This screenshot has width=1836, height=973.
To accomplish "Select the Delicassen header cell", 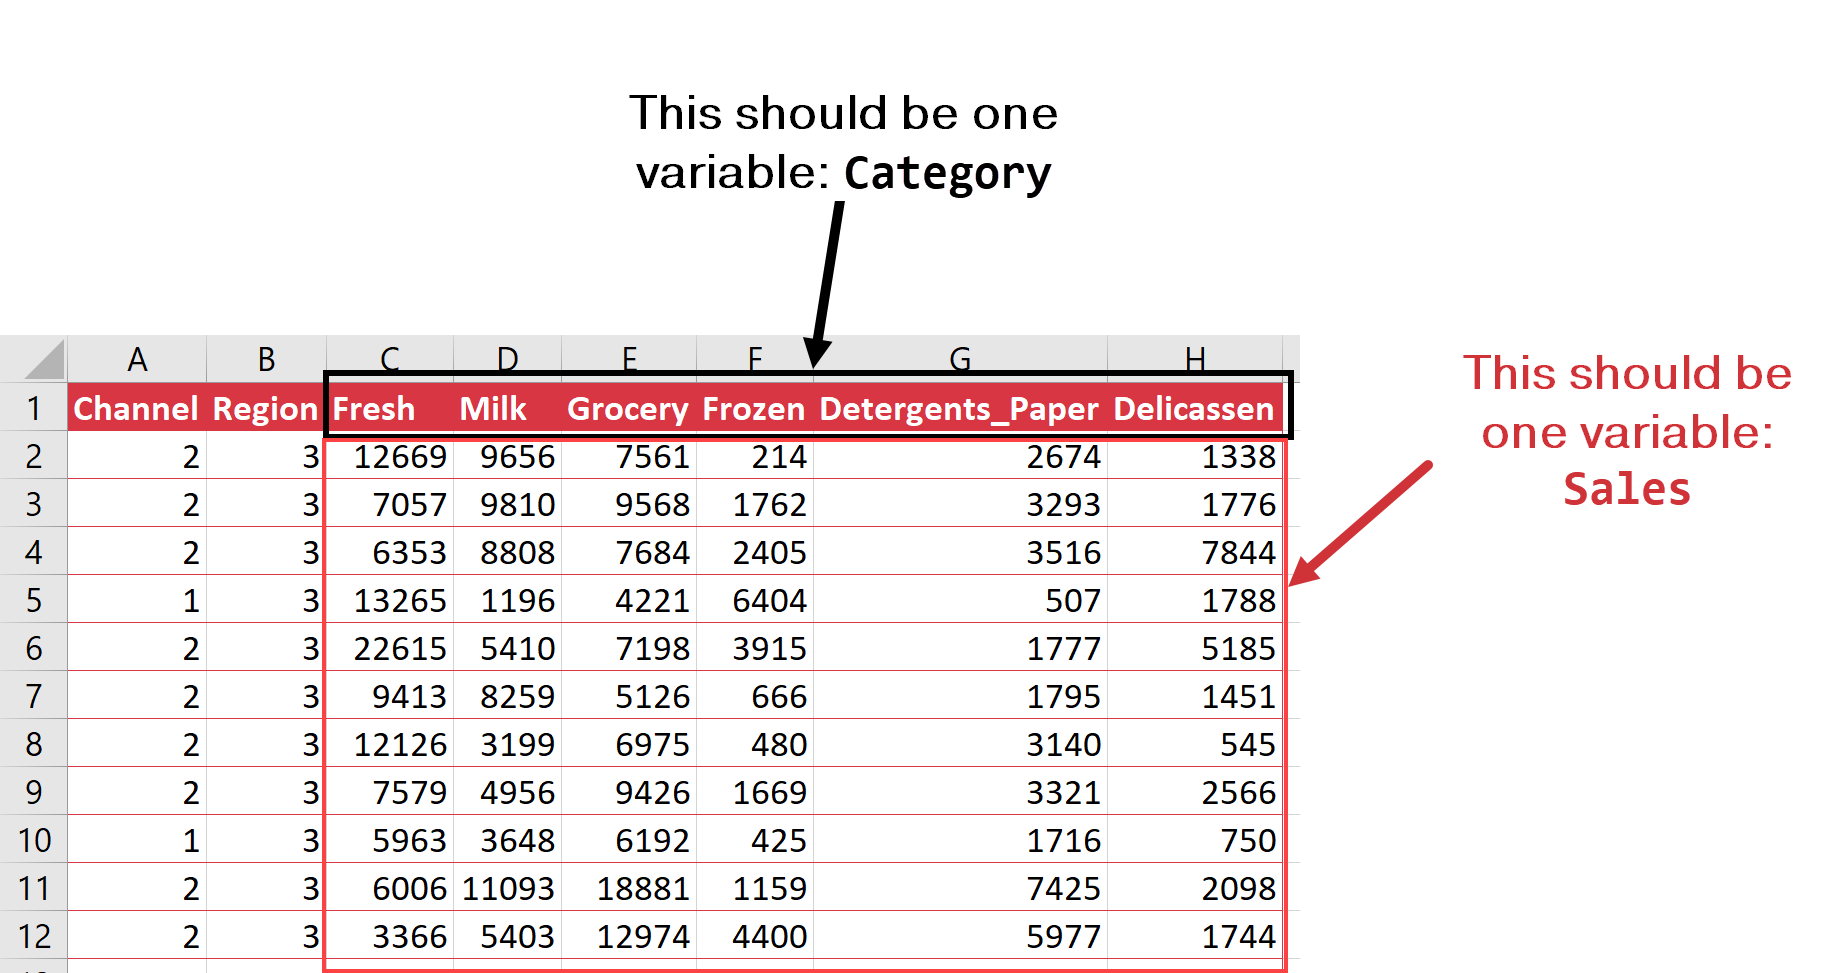I will coord(1193,408).
